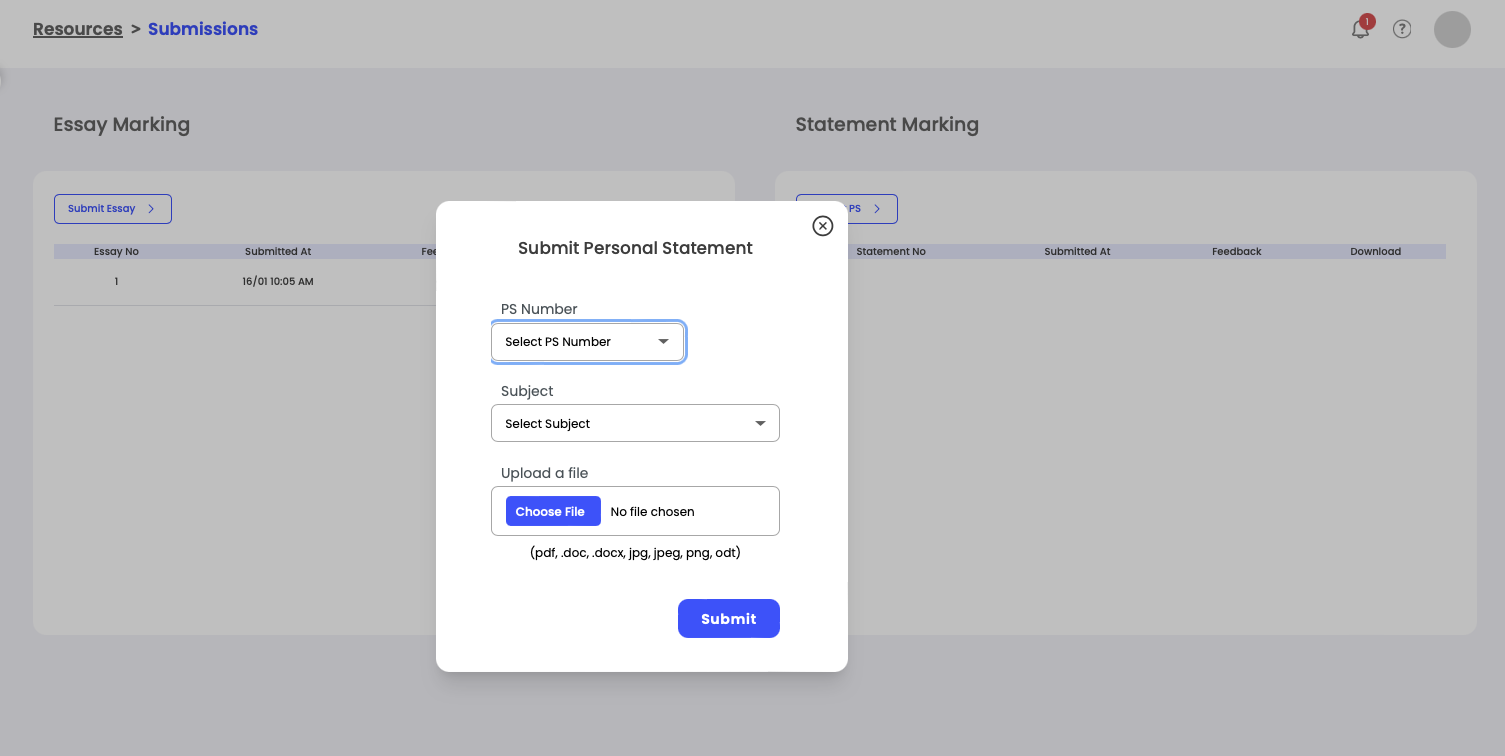Click the Submit Essay button
The width and height of the screenshot is (1505, 756).
pyautogui.click(x=113, y=209)
